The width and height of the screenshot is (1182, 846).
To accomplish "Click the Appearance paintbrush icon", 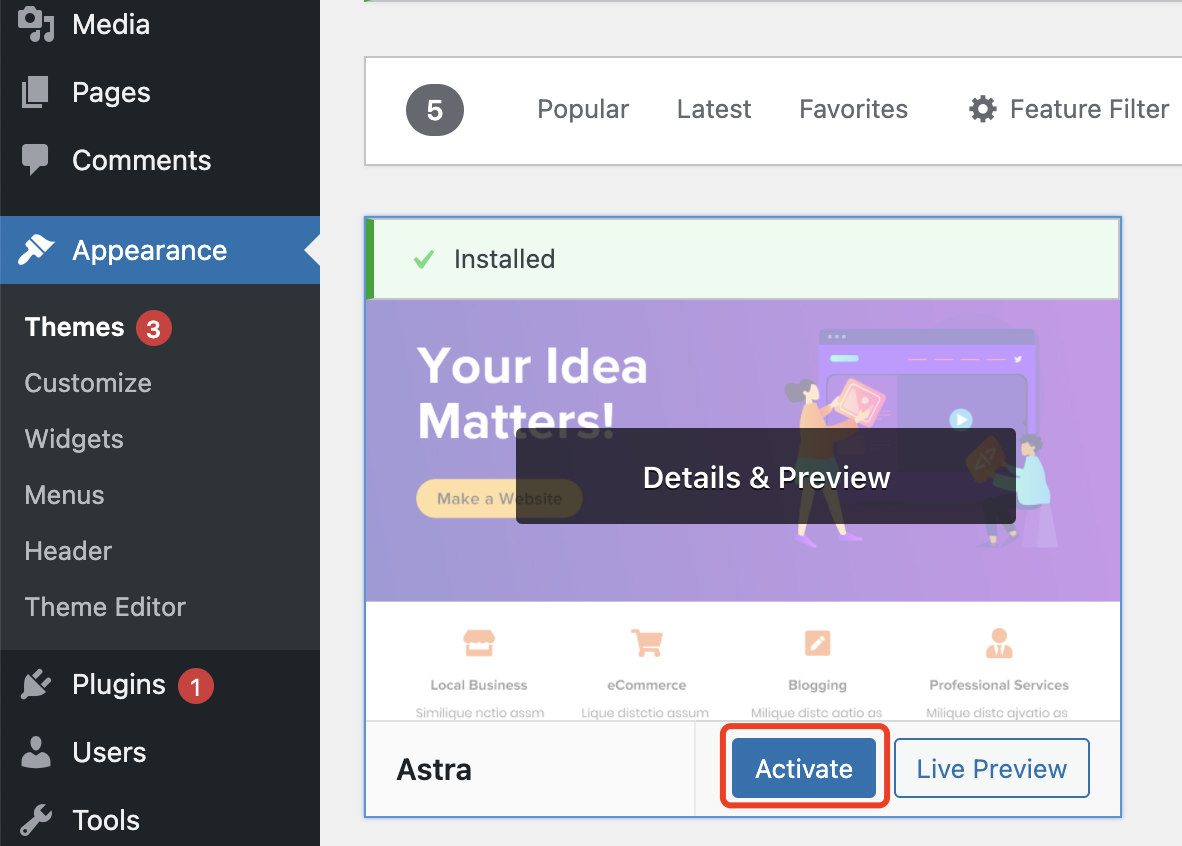I will 35,250.
